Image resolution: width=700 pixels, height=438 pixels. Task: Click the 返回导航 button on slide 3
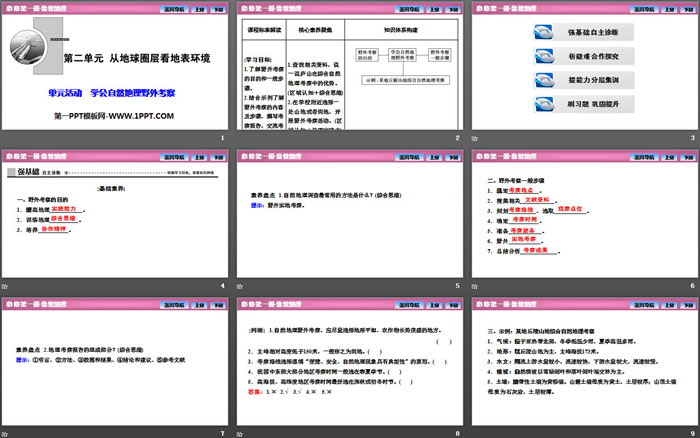tap(644, 9)
